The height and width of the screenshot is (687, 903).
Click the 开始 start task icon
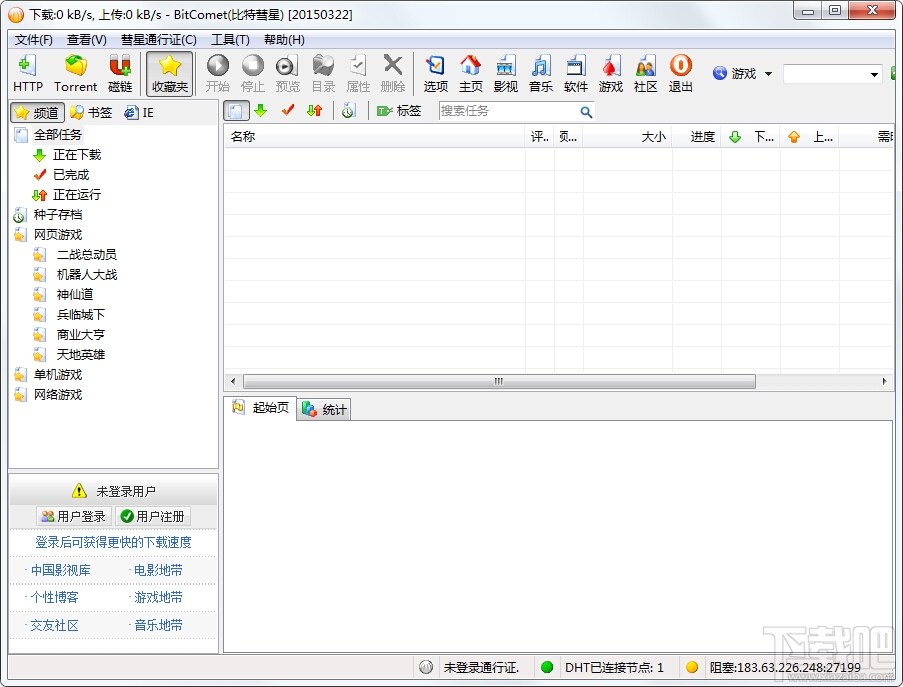[218, 74]
